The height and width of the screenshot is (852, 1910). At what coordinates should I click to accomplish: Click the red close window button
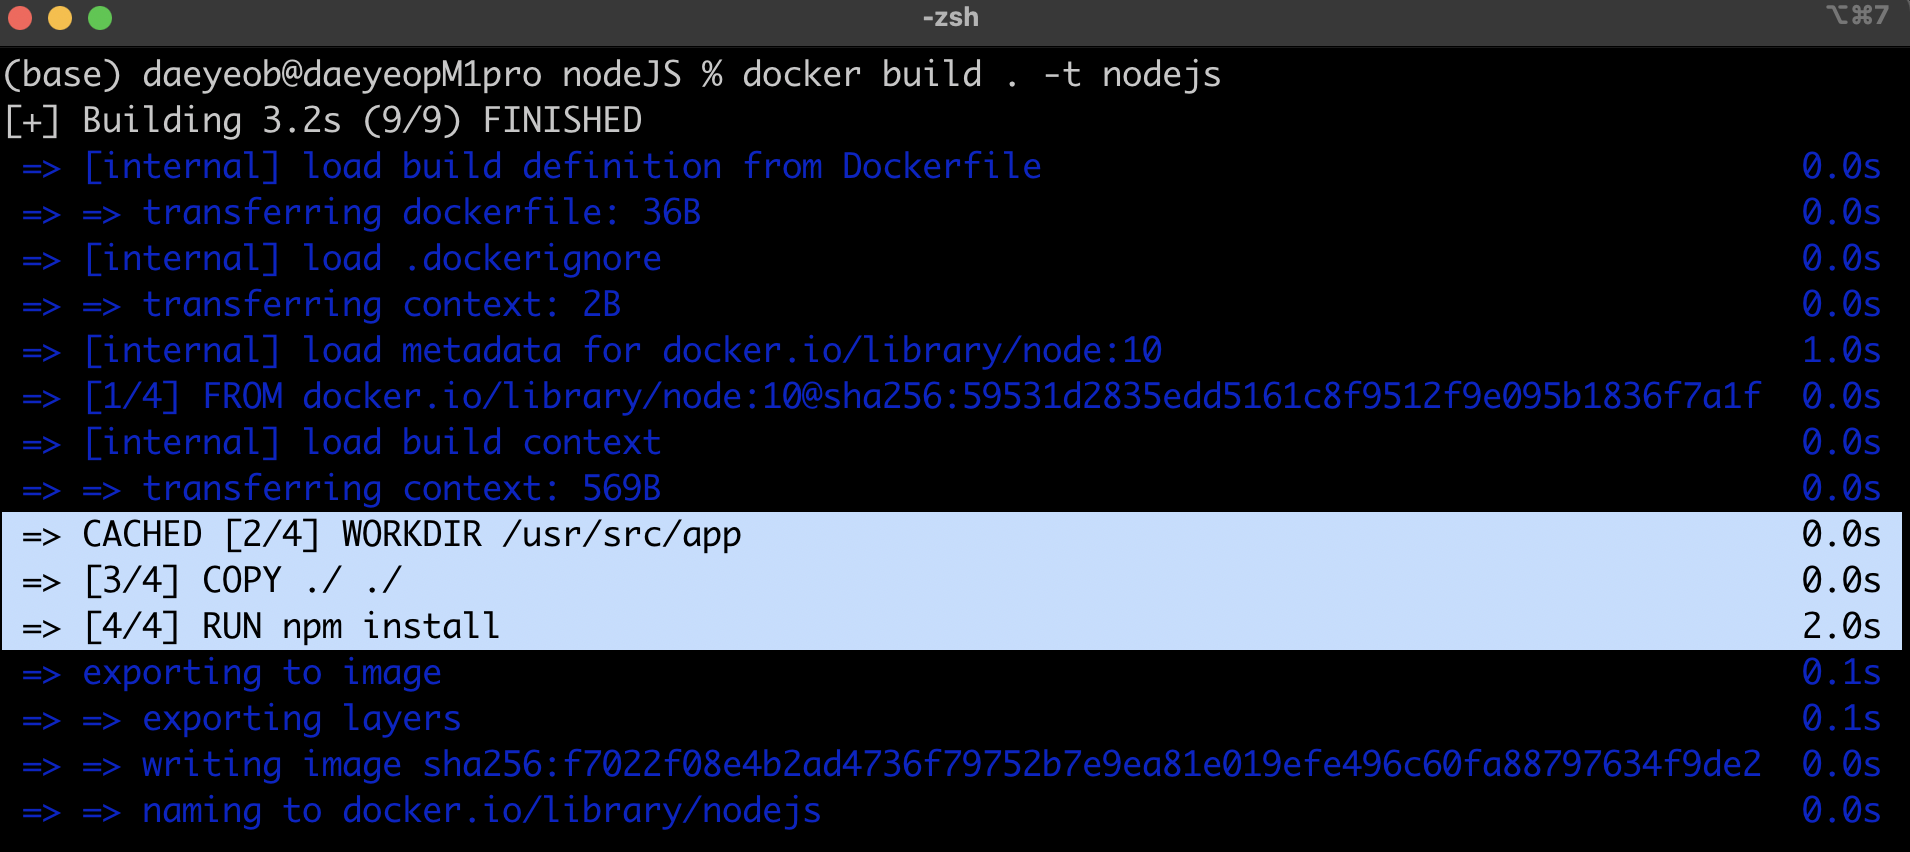pos(20,18)
